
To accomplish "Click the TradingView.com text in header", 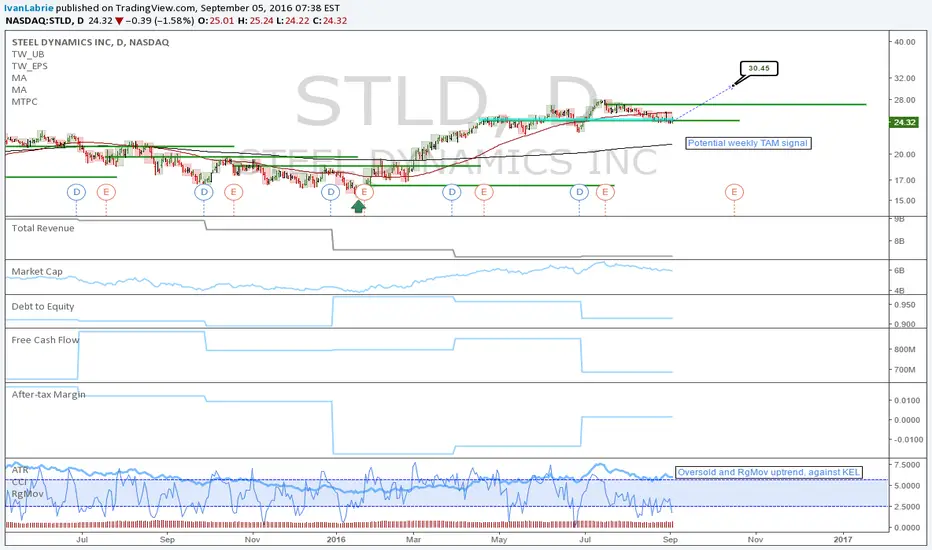I will click(x=155, y=8).
